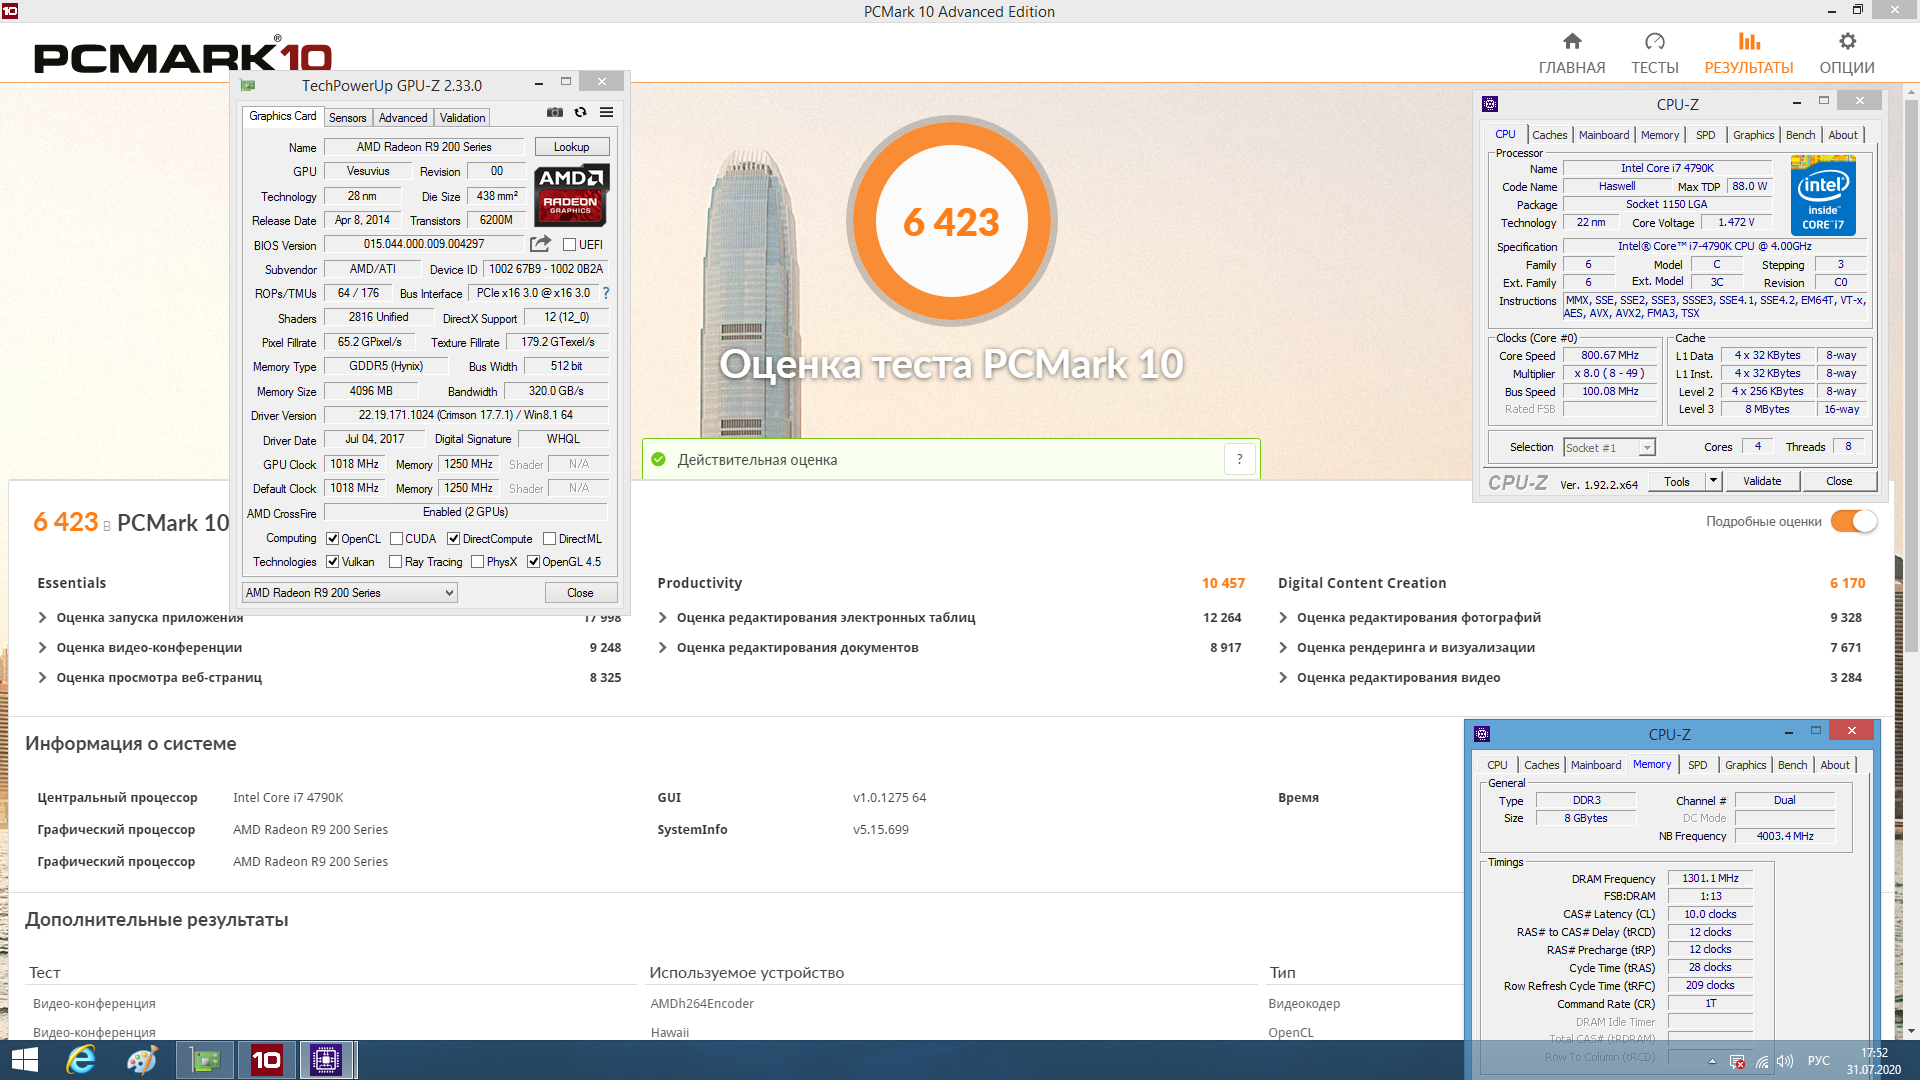Click the network tray icon
The width and height of the screenshot is (1920, 1080).
[x=1761, y=1061]
